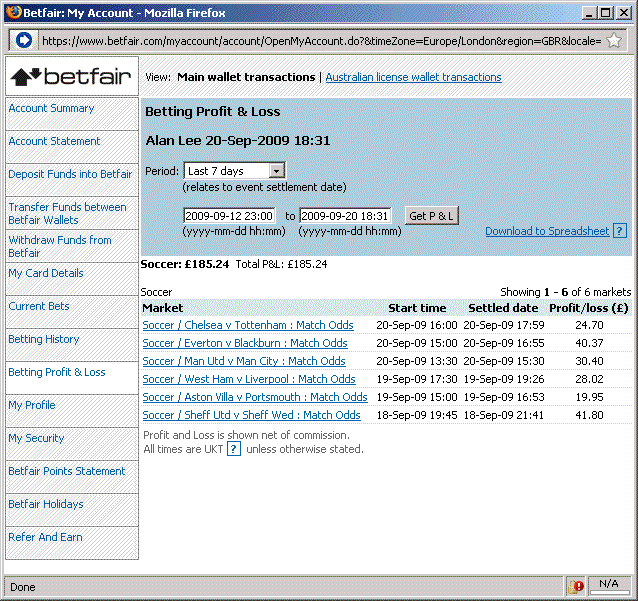The image size is (638, 601).
Task: Click profit value 41.80
Action: point(589,415)
